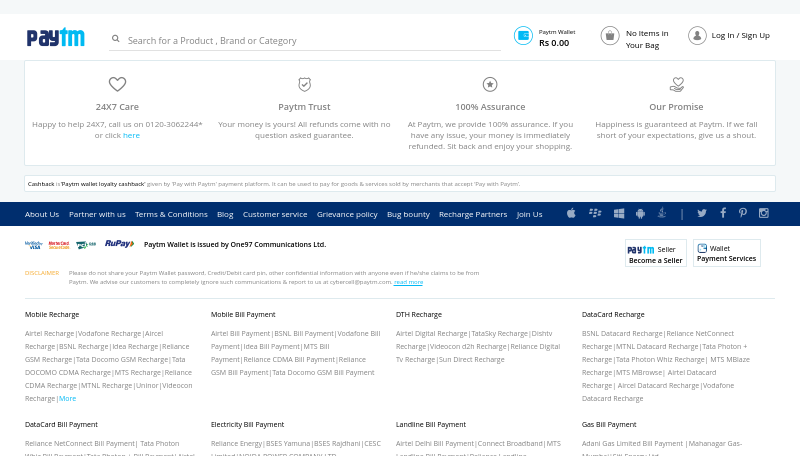Viewport: 800px width, 456px height.
Task: Click the PCI DSS badge logo
Action: 86,245
